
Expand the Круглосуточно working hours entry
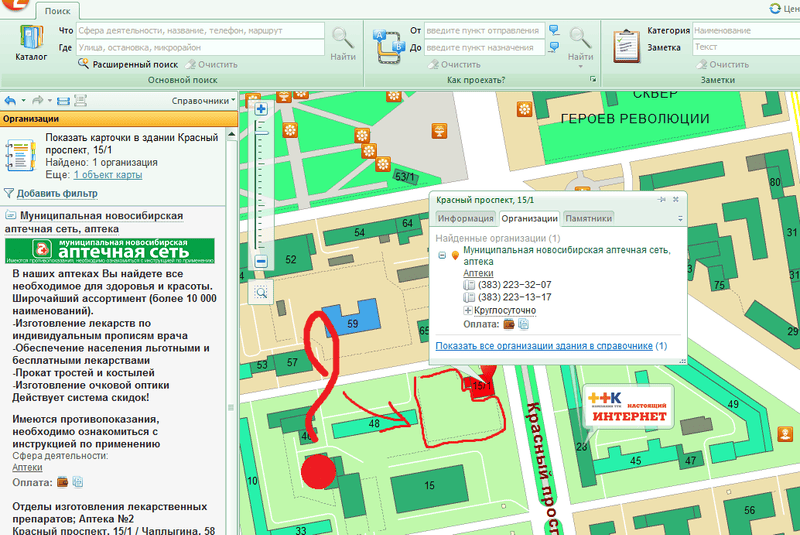tap(468, 311)
